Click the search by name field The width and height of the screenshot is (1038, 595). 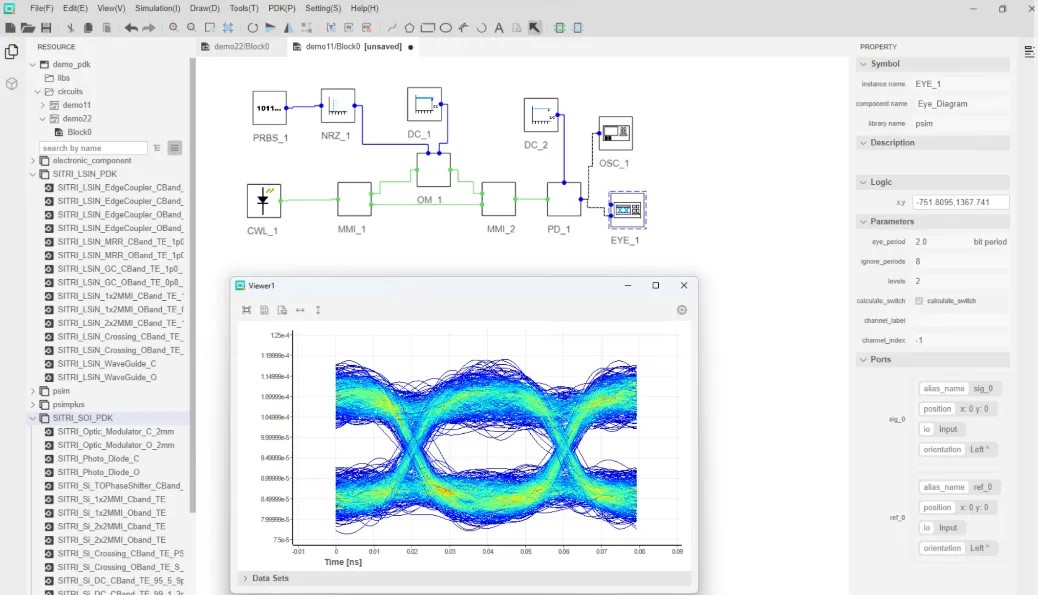pyautogui.click(x=92, y=148)
